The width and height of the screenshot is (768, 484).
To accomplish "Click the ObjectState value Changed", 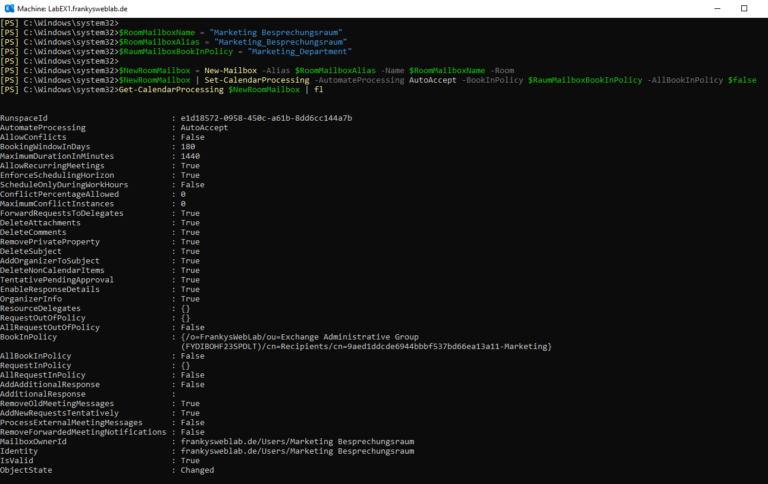I will (x=197, y=470).
